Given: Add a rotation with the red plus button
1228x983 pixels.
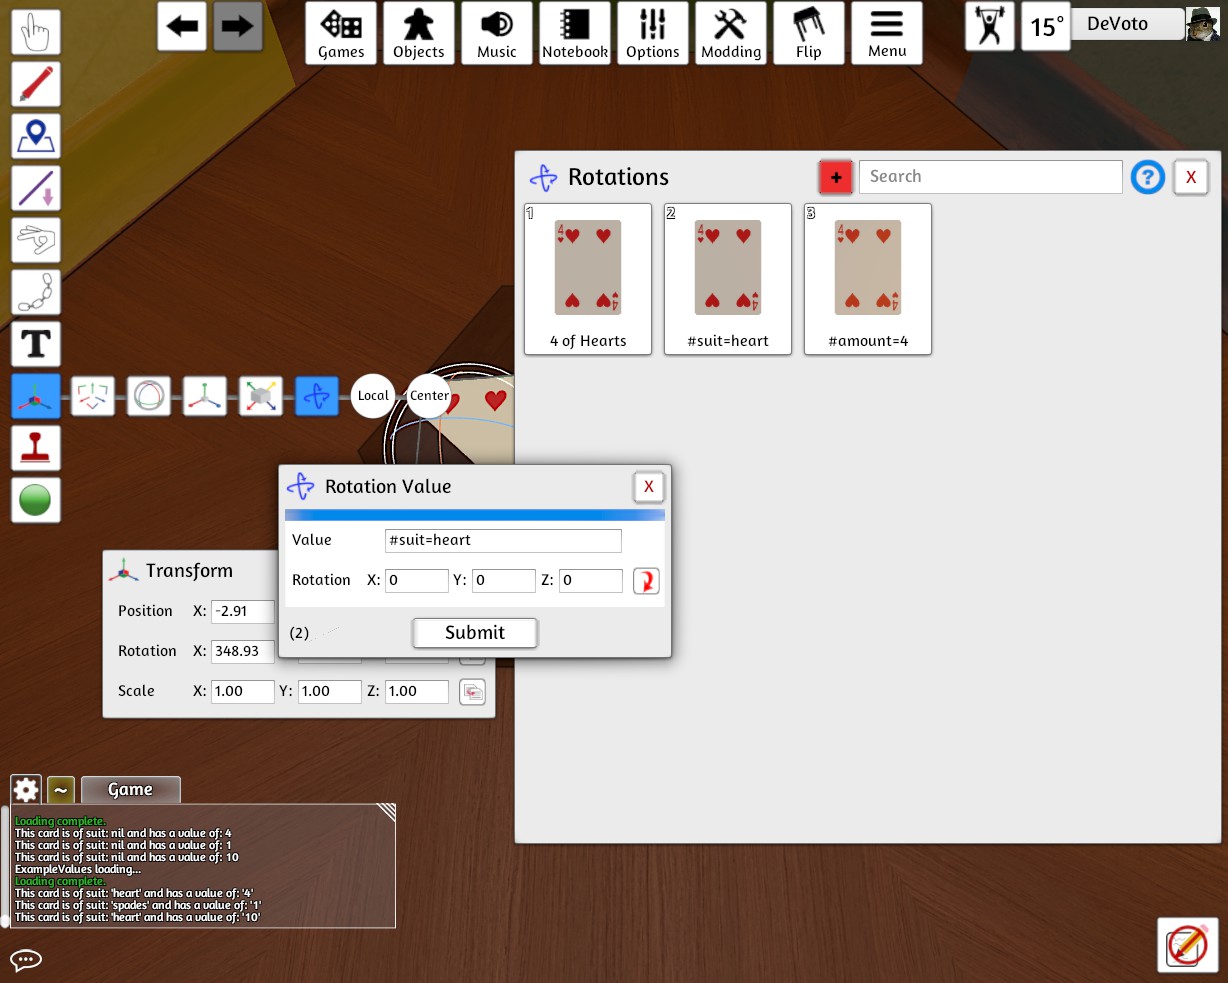Looking at the screenshot, I should click(x=836, y=177).
